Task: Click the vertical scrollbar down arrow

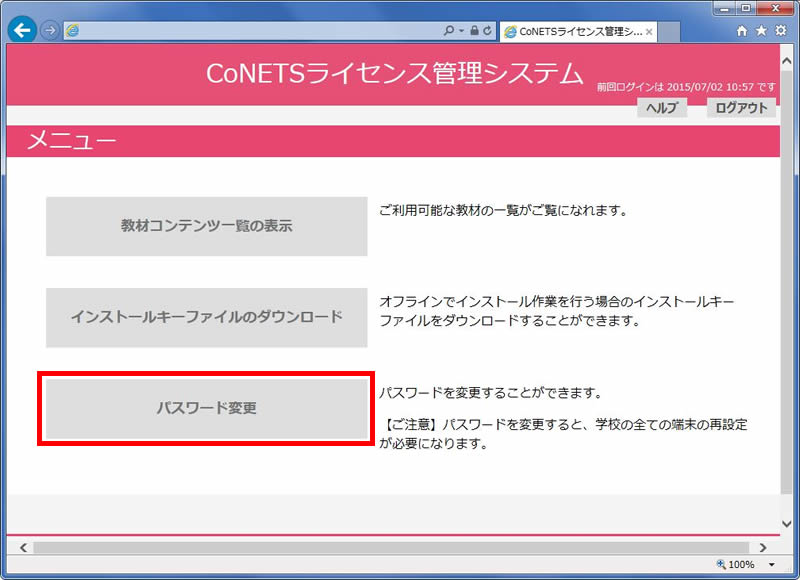Action: (x=787, y=524)
